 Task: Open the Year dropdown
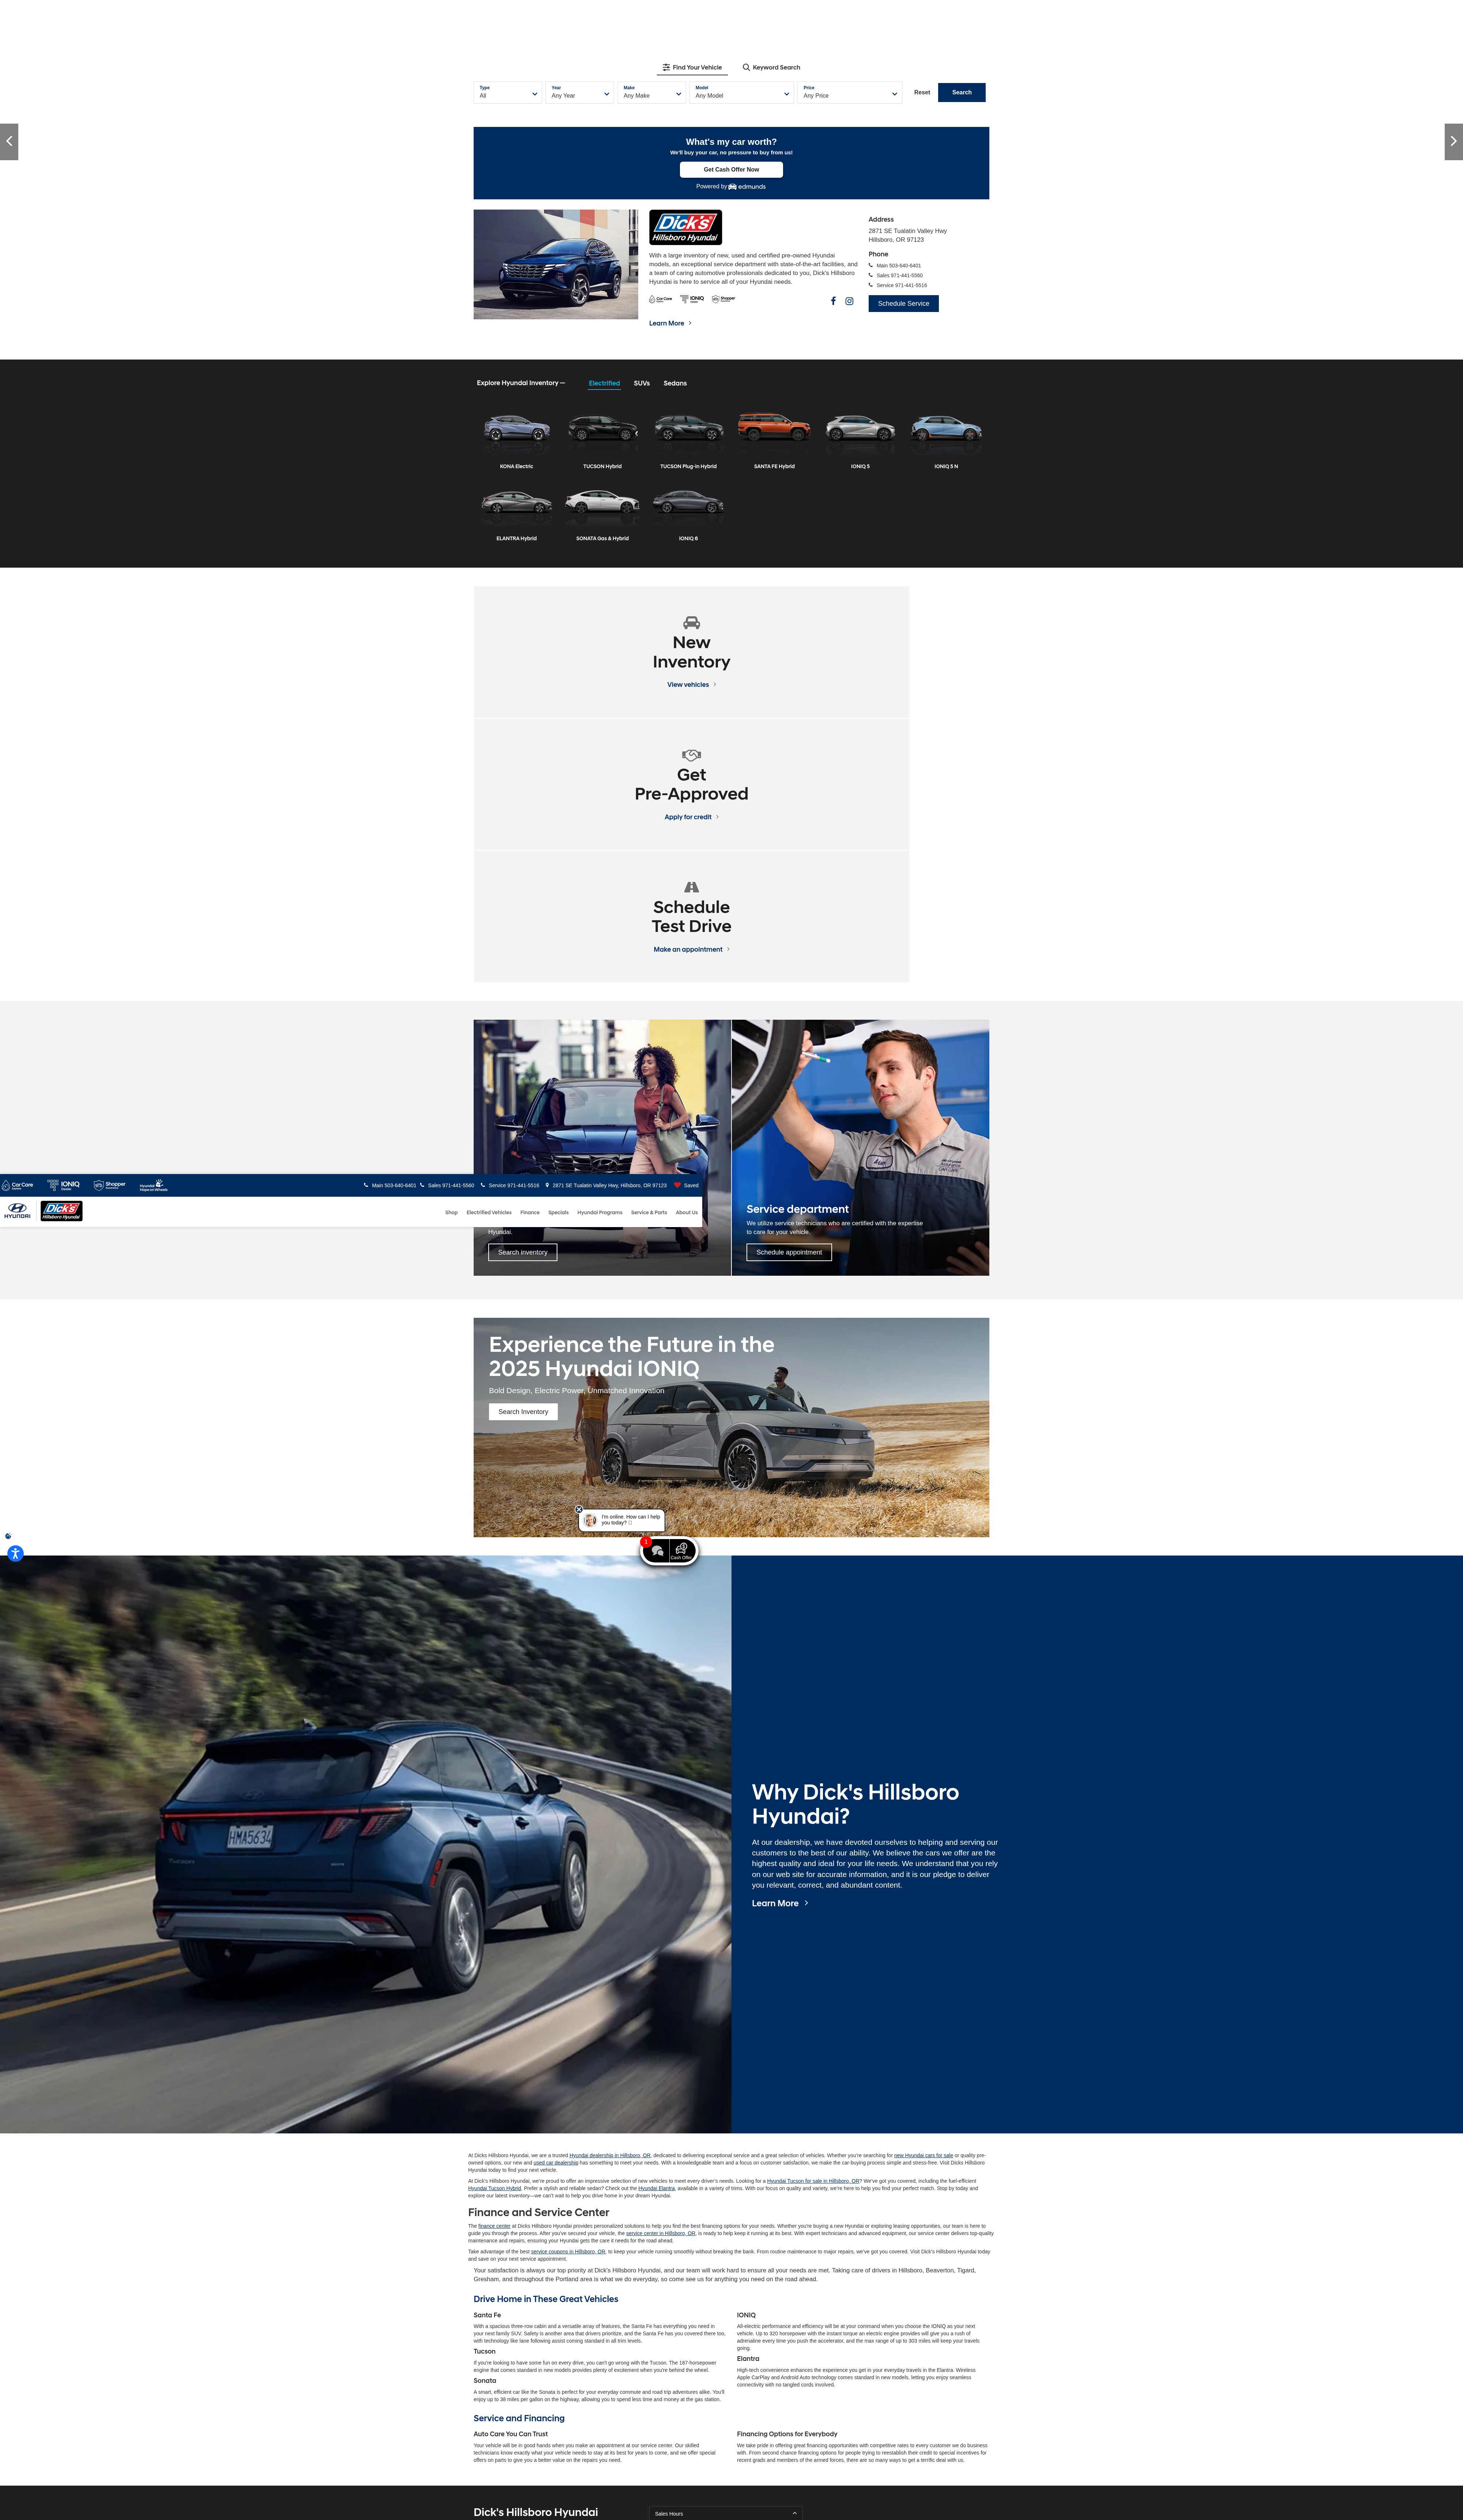[x=580, y=92]
